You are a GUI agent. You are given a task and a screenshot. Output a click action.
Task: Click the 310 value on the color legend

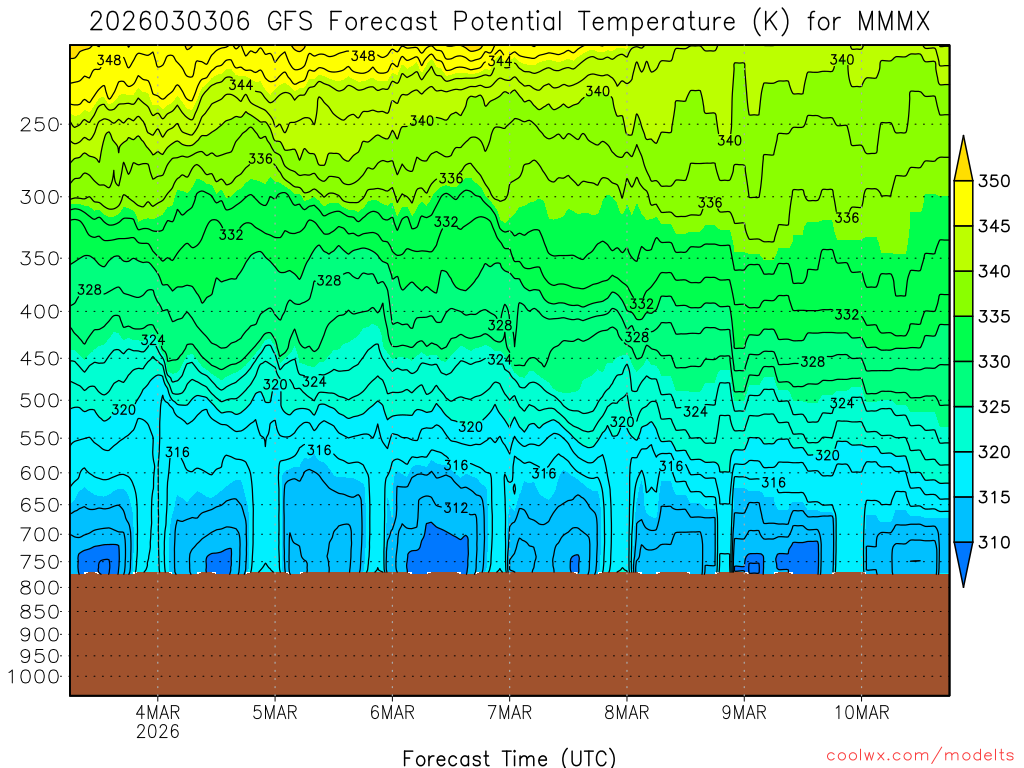(994, 542)
